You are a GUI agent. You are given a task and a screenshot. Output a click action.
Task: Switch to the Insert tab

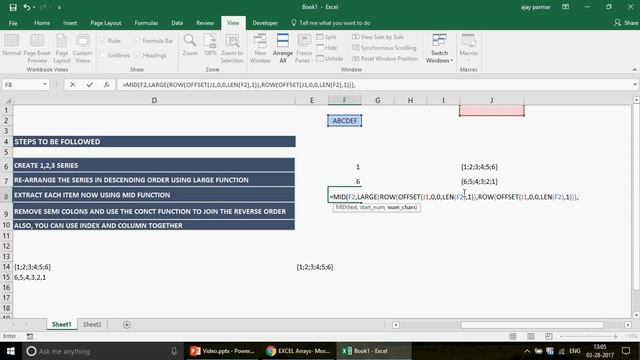tap(70, 23)
